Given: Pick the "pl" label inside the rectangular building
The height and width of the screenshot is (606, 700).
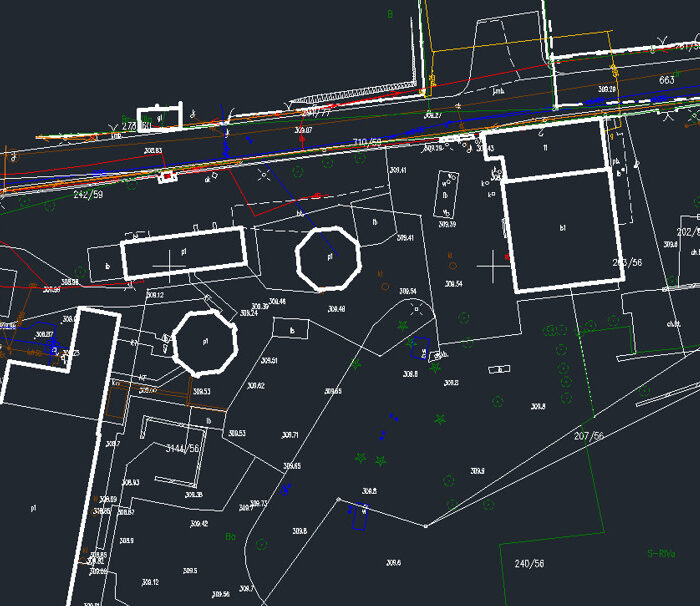Looking at the screenshot, I should [184, 252].
